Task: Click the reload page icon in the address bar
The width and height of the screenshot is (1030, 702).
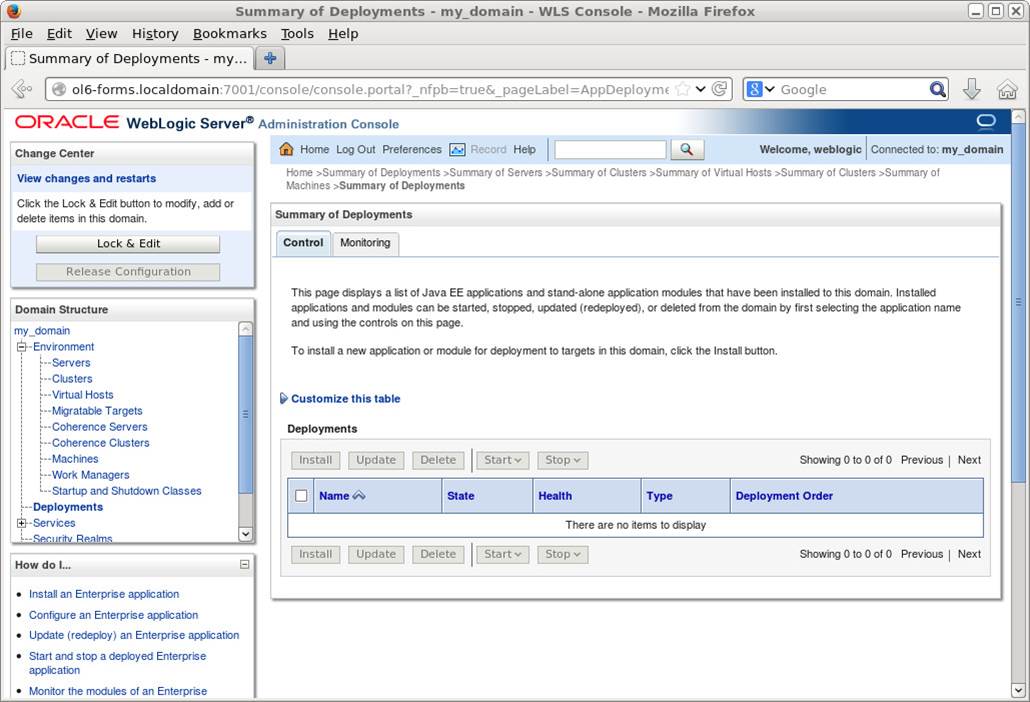Action: pyautogui.click(x=719, y=89)
